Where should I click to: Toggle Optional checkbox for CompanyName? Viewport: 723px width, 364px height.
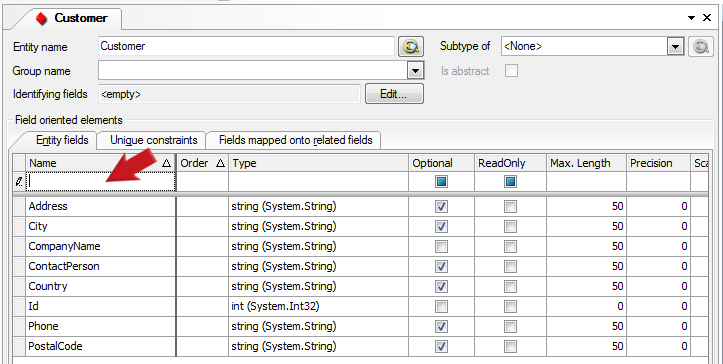(441, 246)
